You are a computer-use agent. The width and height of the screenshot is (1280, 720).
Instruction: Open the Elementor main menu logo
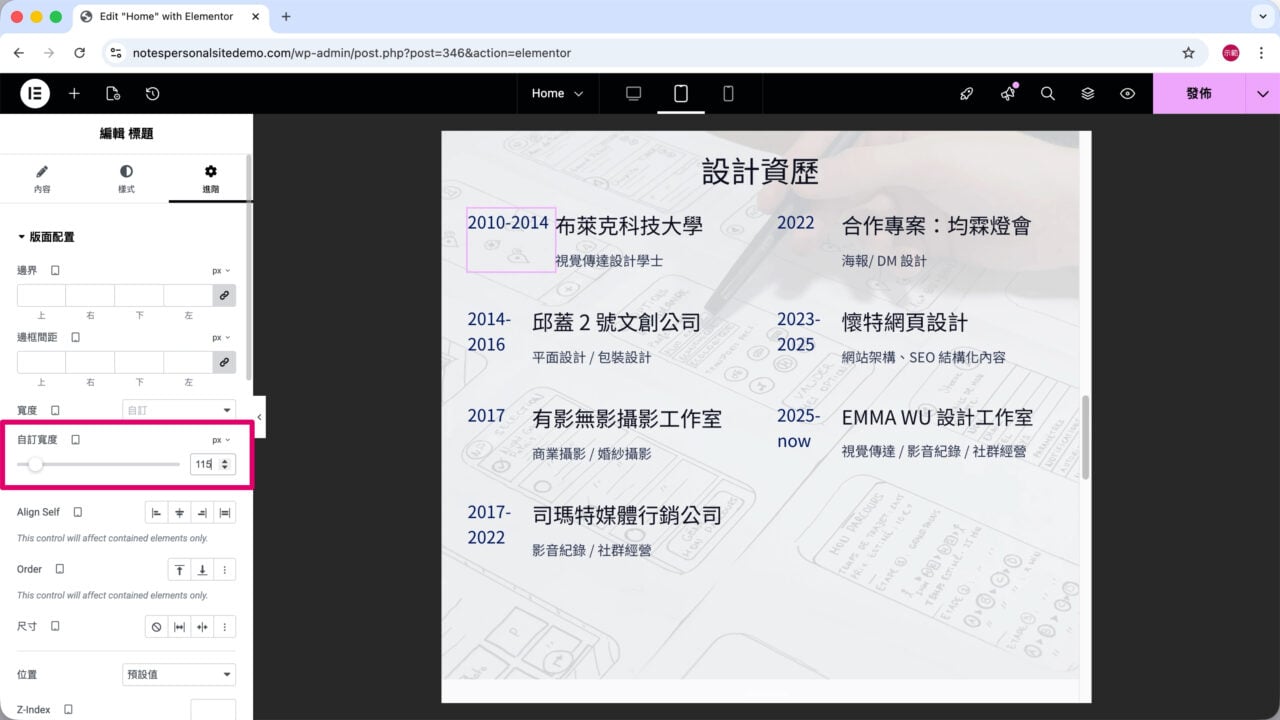coord(35,93)
